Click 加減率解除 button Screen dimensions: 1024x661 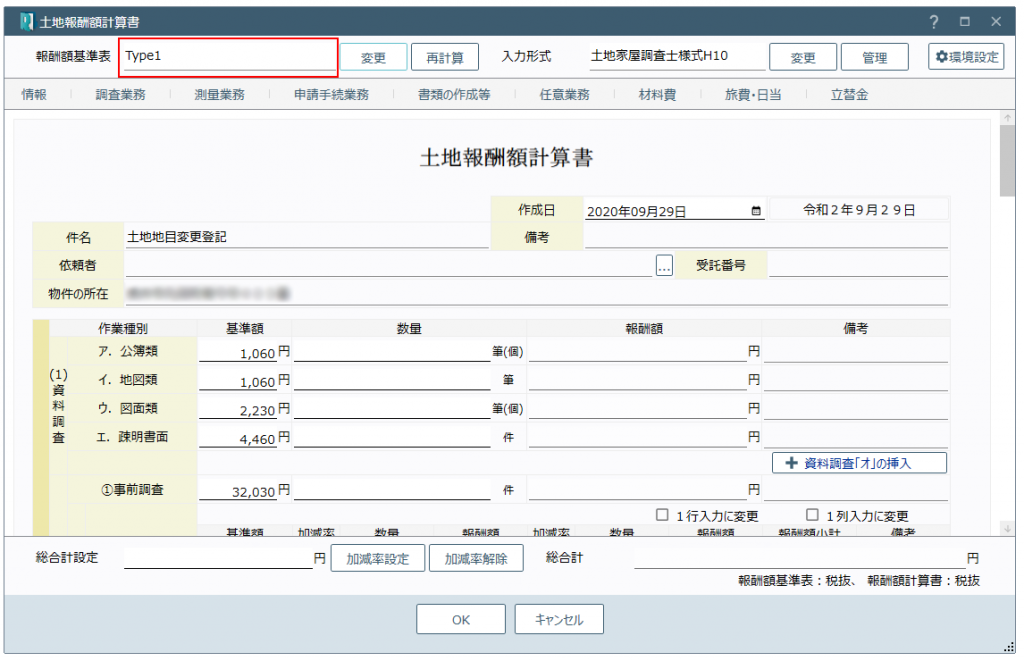475,558
